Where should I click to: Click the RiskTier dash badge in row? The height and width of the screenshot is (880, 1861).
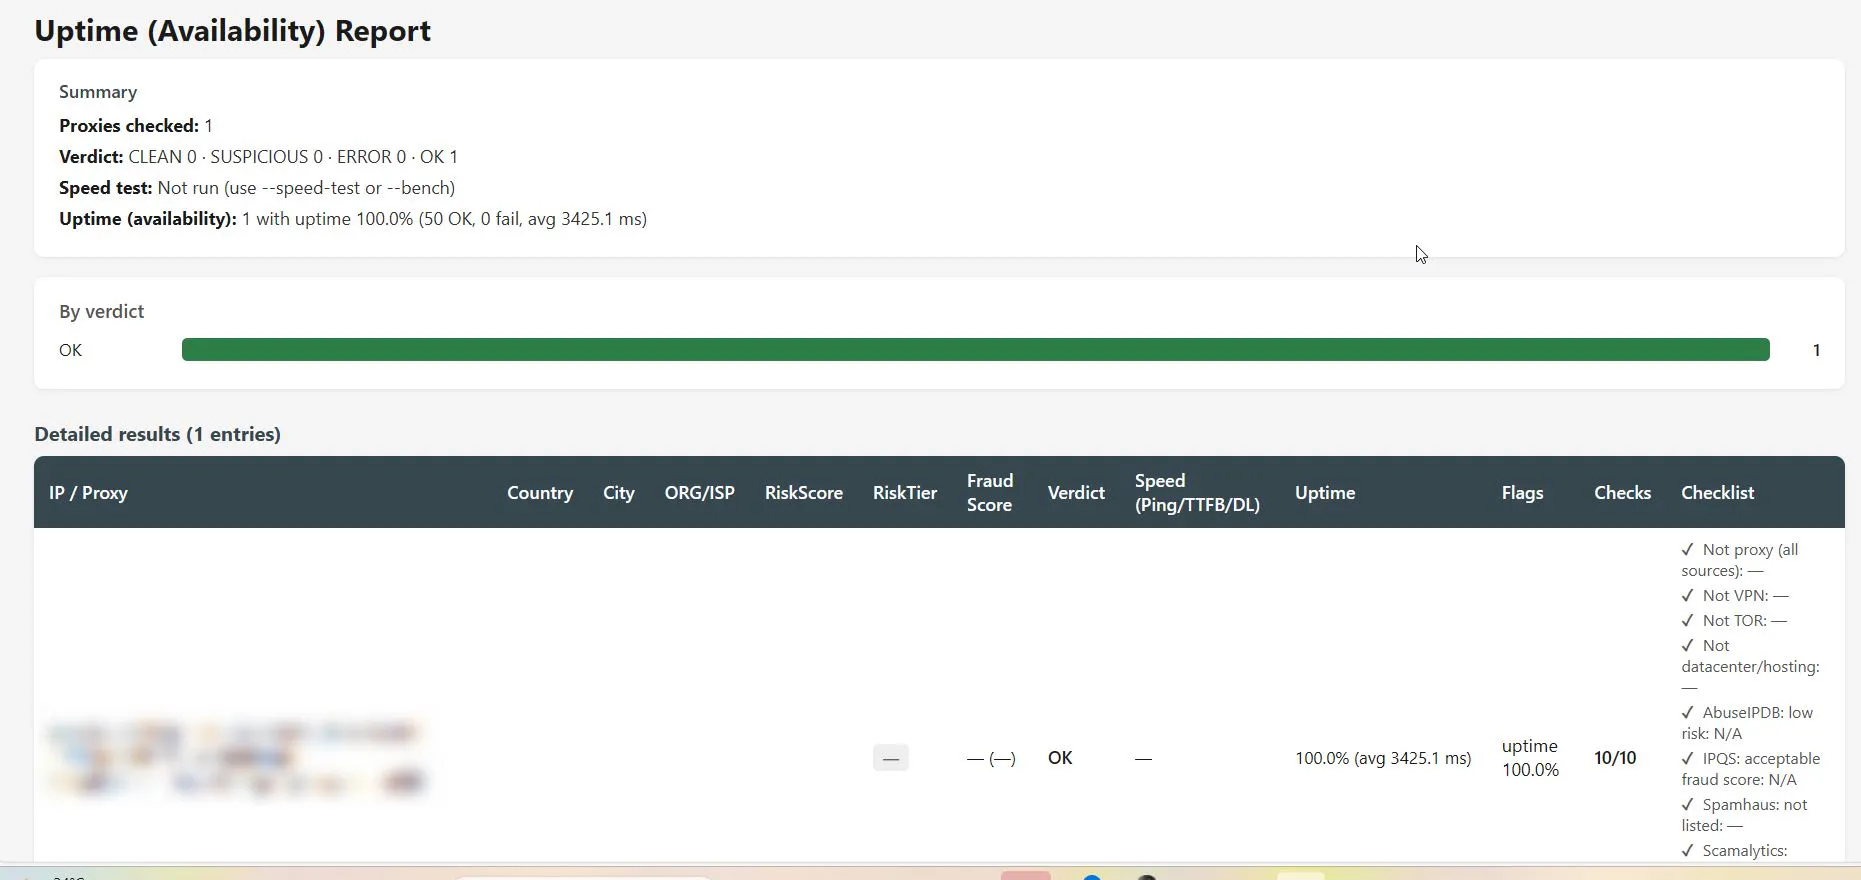coord(890,758)
